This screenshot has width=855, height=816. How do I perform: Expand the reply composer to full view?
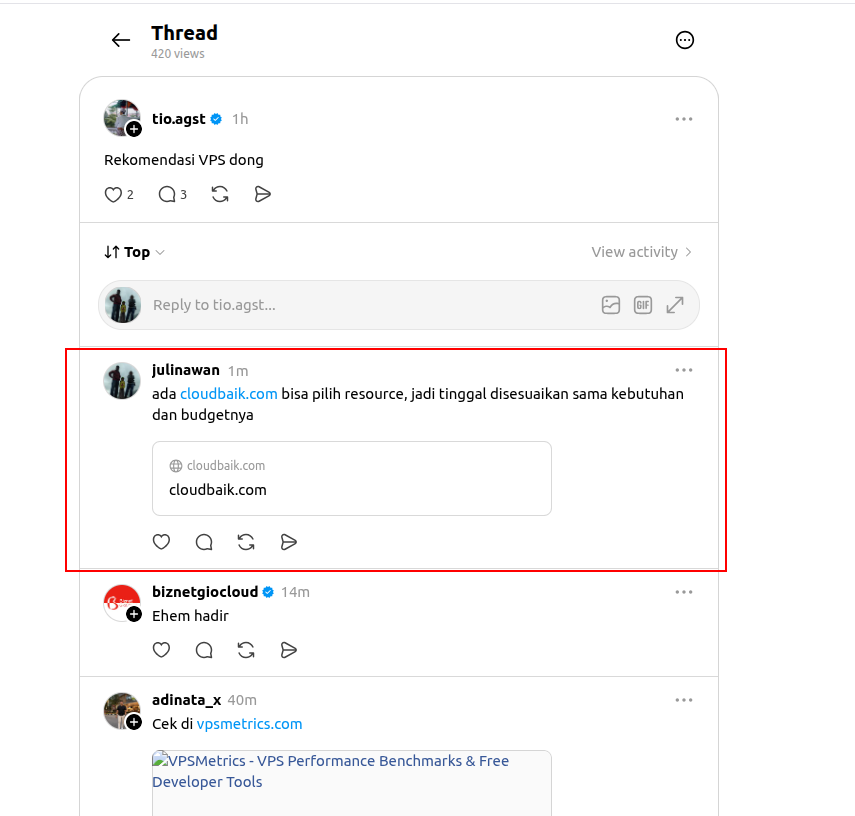(675, 305)
